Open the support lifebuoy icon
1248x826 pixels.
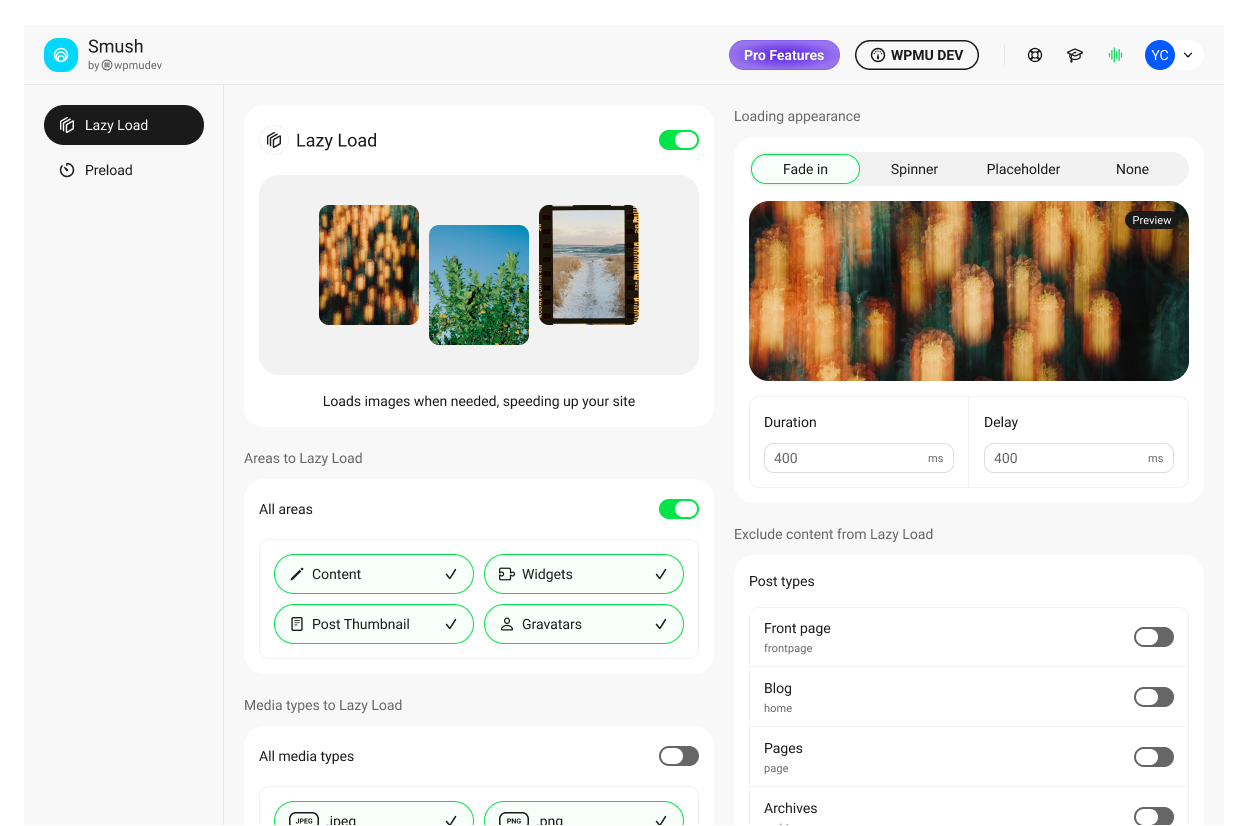(1035, 55)
